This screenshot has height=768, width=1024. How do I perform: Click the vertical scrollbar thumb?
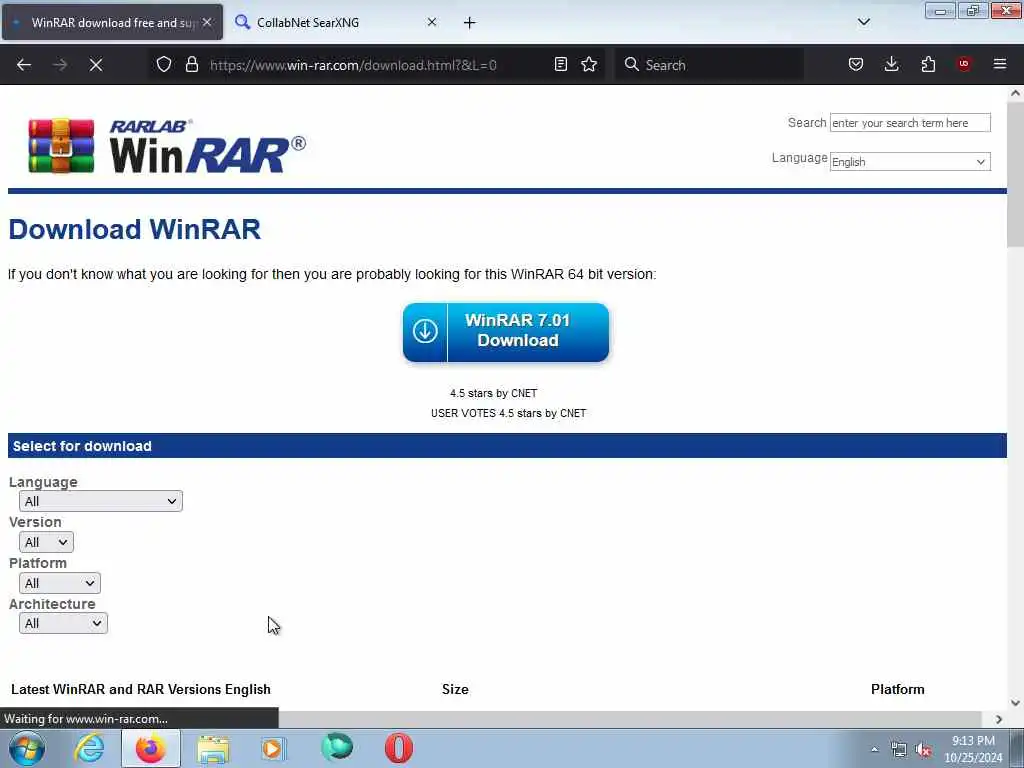tap(1015, 176)
